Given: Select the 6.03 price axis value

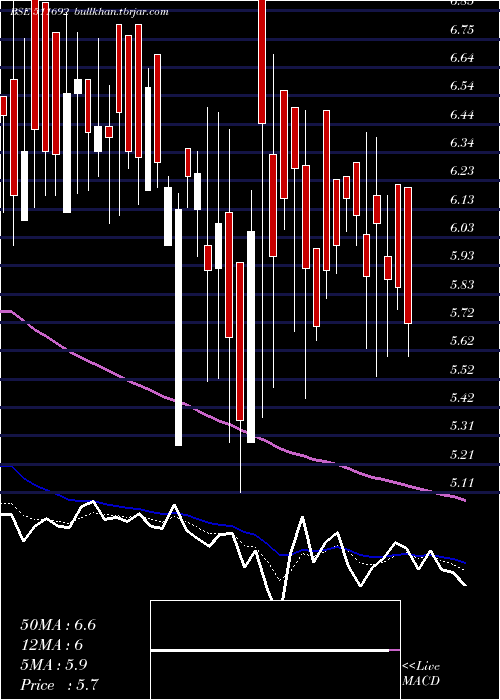Looking at the screenshot, I should coord(462,228).
